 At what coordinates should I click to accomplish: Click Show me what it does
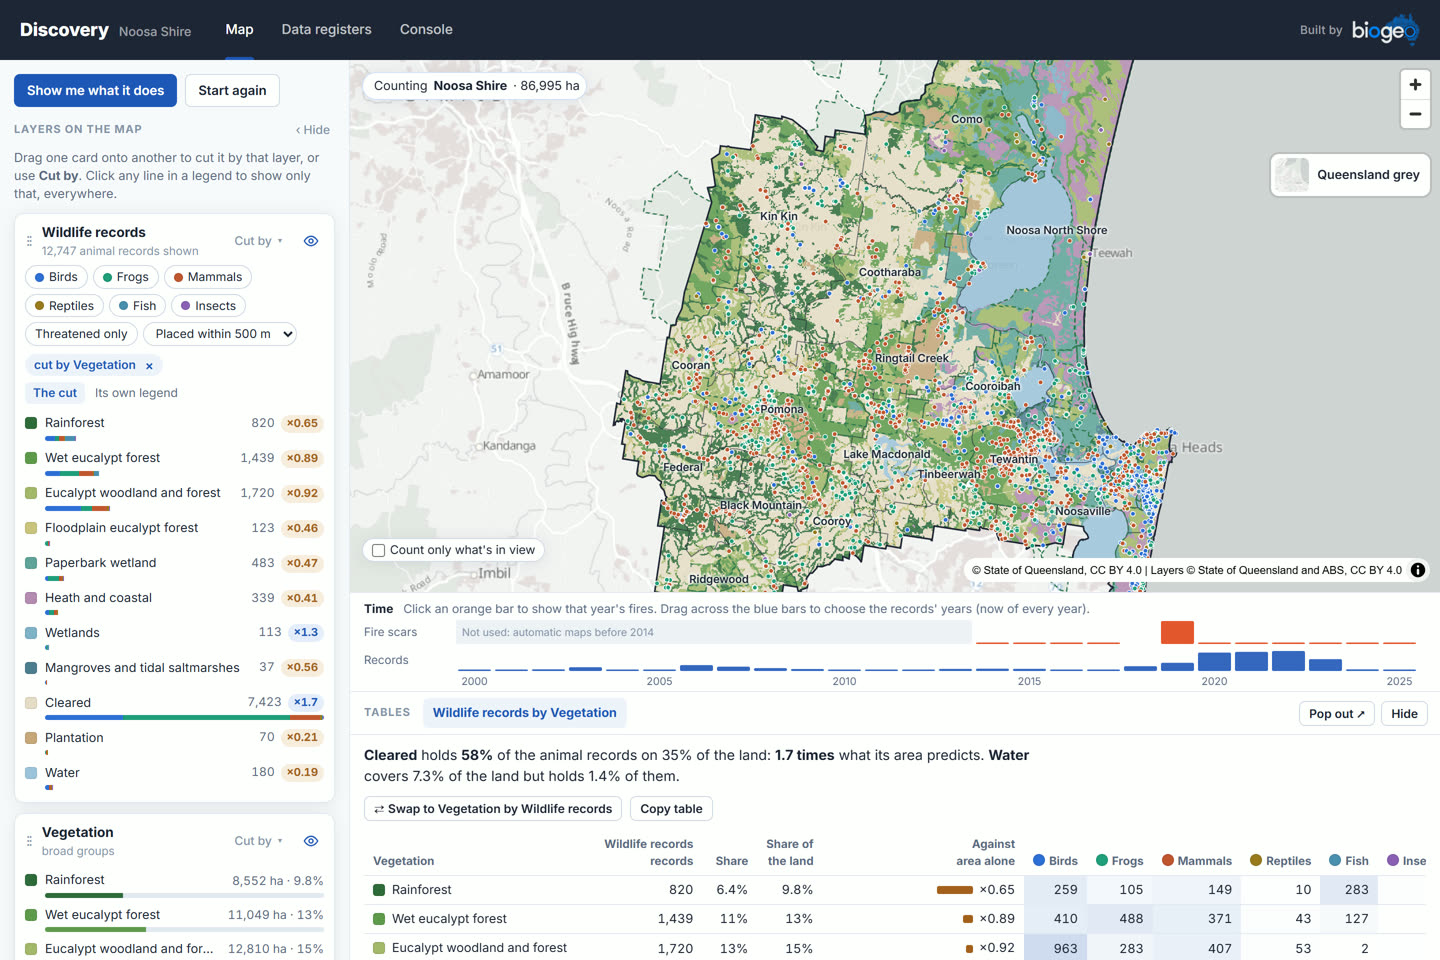[x=95, y=91]
